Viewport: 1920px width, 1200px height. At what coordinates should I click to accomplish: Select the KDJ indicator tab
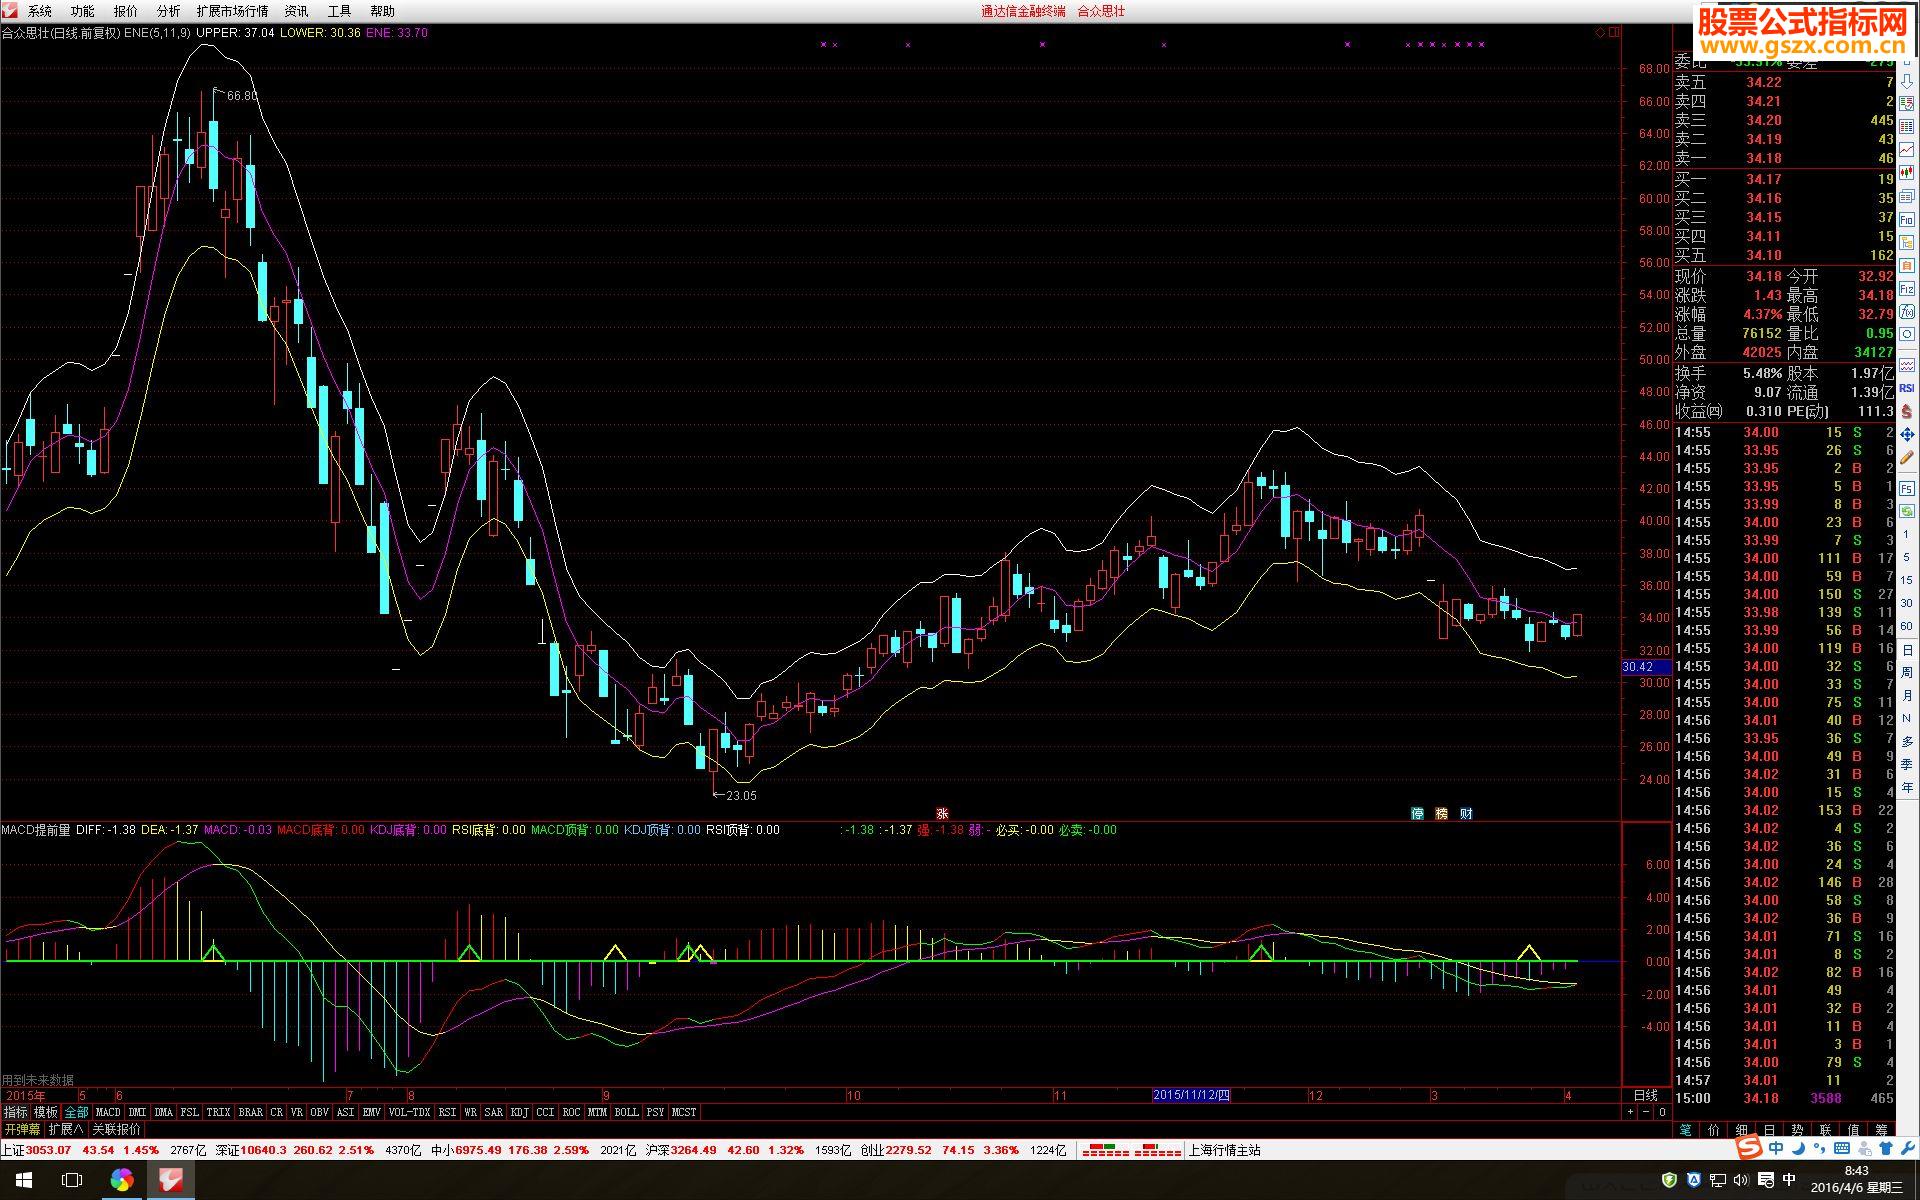pos(520,1112)
